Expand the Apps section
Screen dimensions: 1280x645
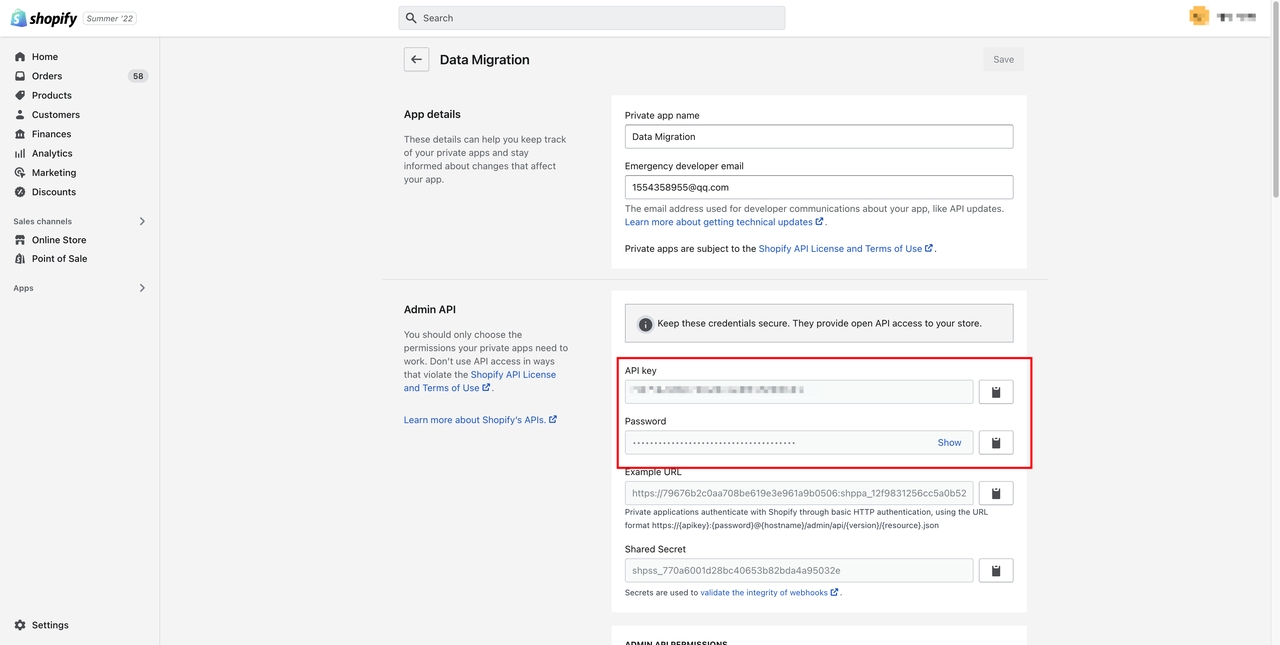click(142, 288)
